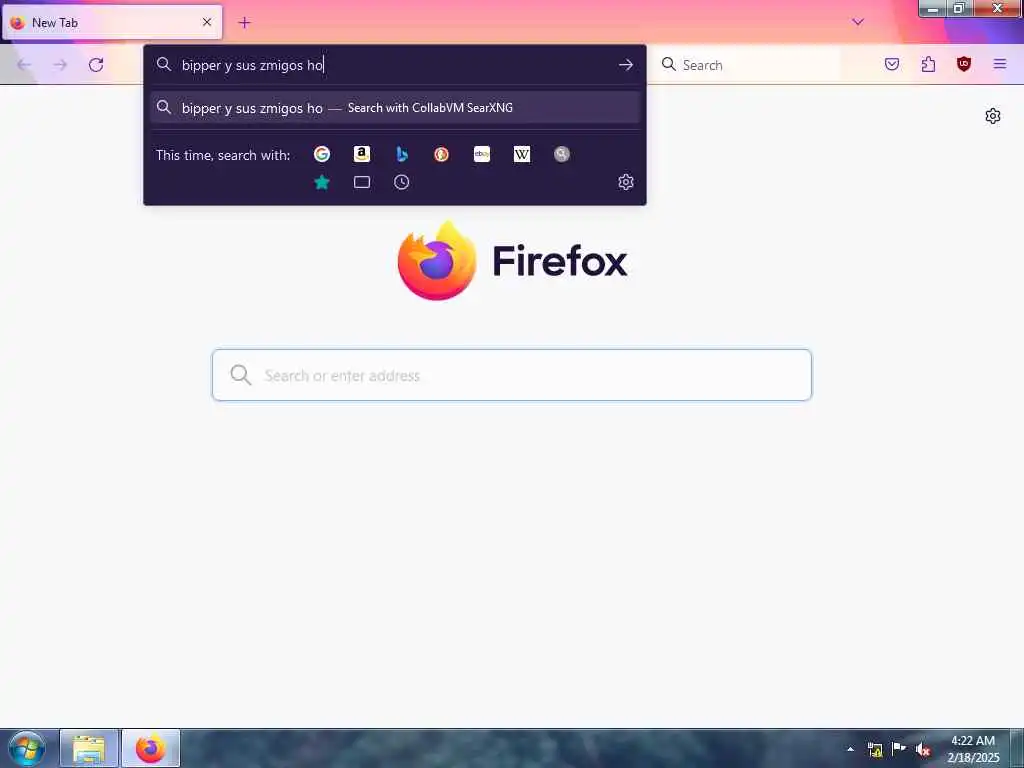The height and width of the screenshot is (768, 1024).
Task: Focus the toolbar Search box
Action: click(748, 65)
